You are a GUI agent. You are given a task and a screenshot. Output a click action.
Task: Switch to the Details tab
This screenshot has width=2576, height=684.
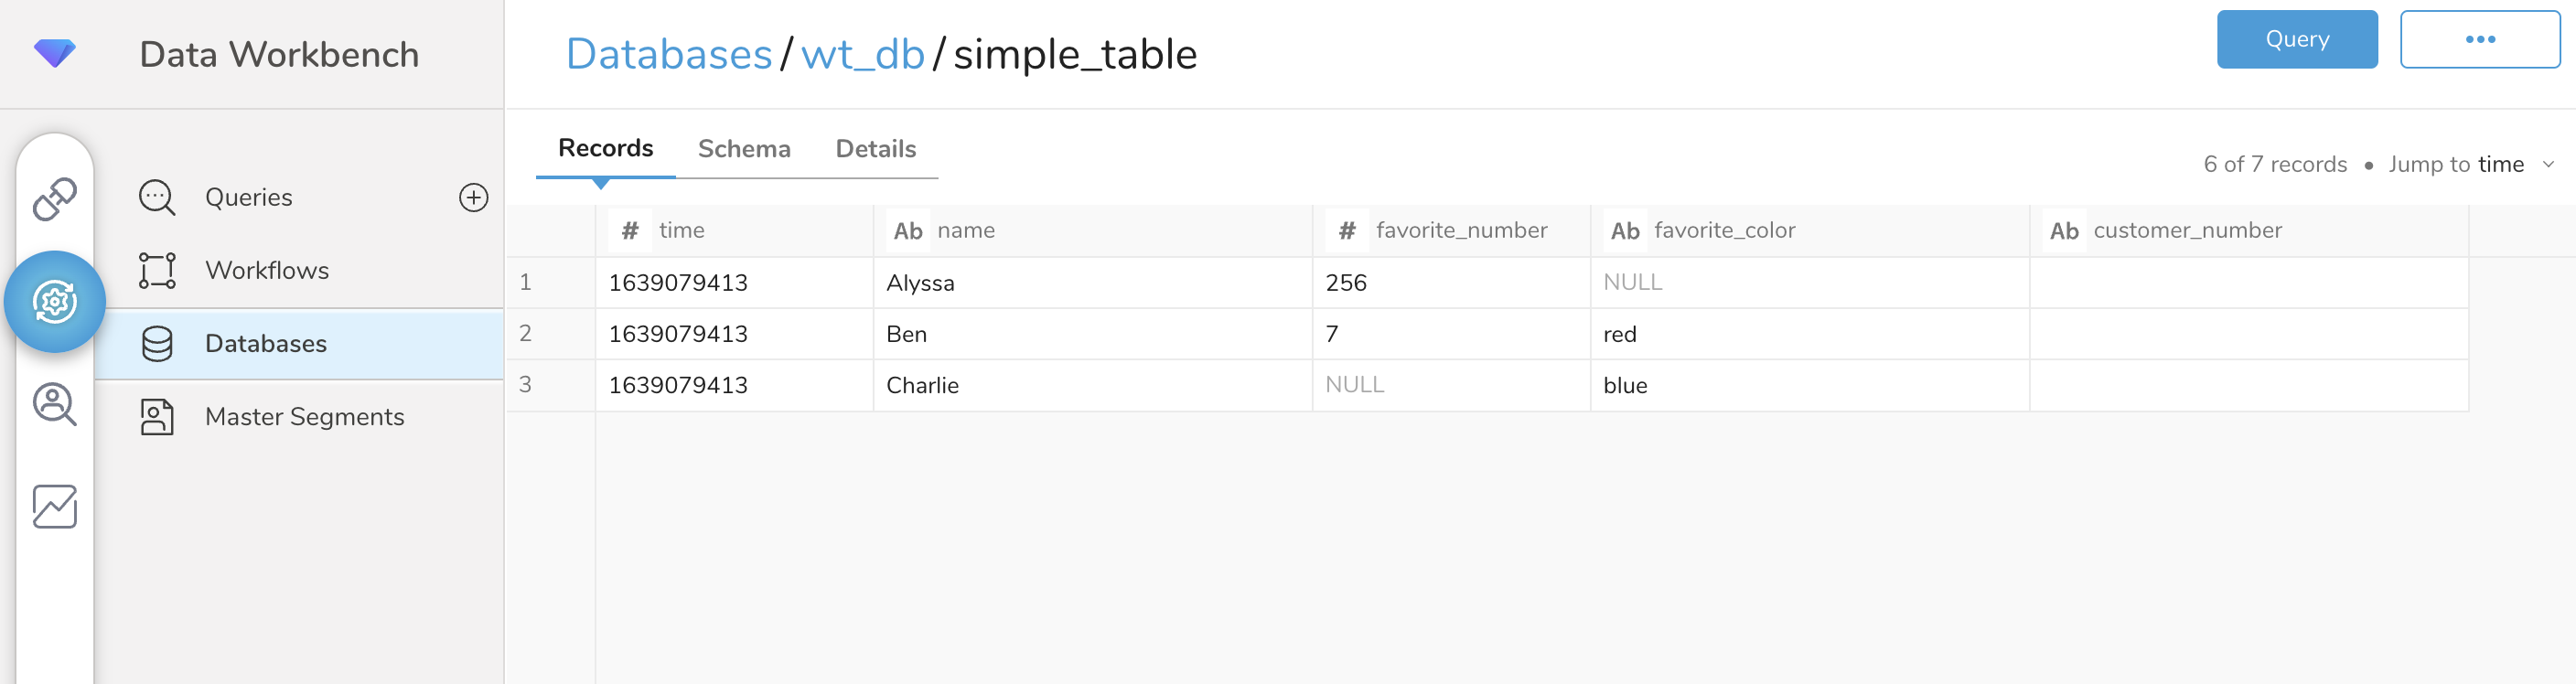(x=875, y=149)
